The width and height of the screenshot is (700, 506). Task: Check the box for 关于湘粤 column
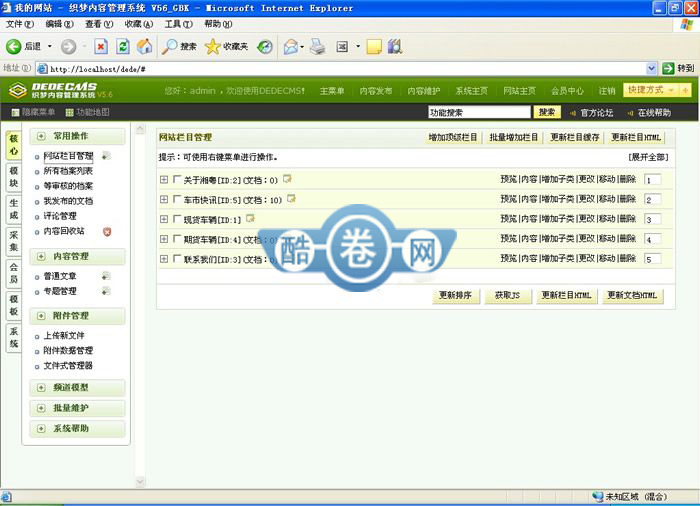click(177, 179)
